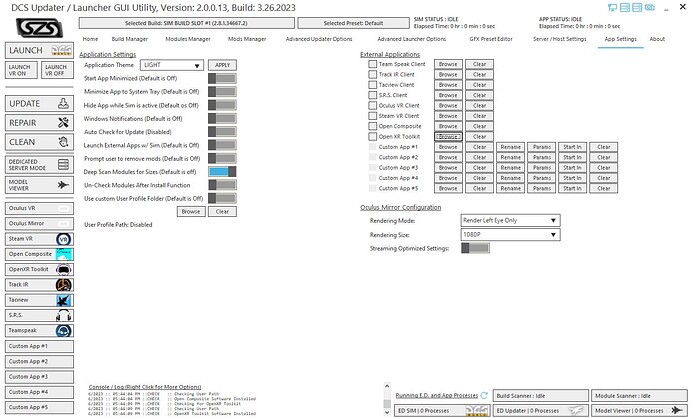Click the eye view icon in the title bar
690x418 pixels.
click(x=650, y=7)
